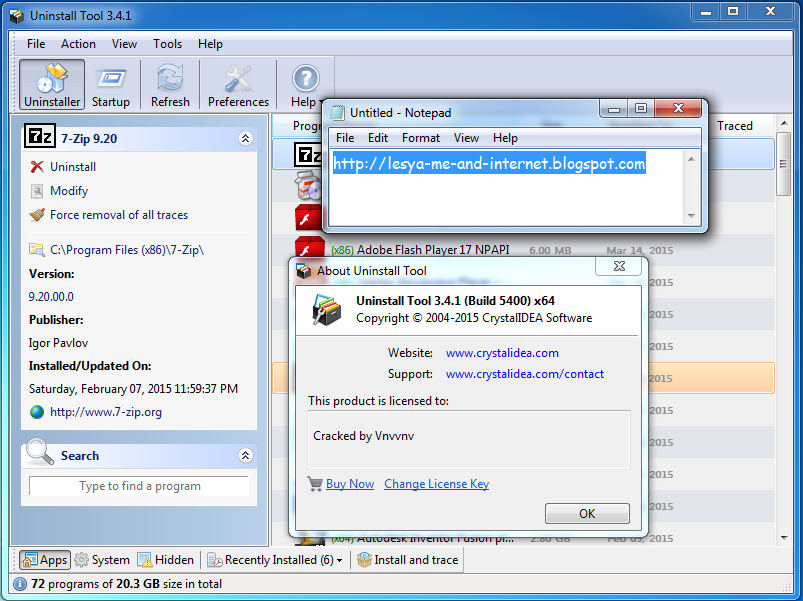This screenshot has width=803, height=601.
Task: Click the Notepad title bar icon
Action: [x=337, y=113]
